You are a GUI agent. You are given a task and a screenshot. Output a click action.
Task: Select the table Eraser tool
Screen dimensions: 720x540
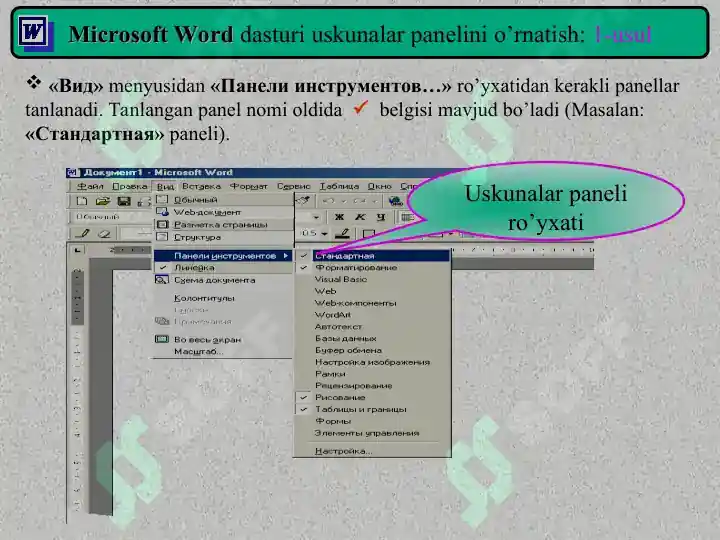coord(105,233)
